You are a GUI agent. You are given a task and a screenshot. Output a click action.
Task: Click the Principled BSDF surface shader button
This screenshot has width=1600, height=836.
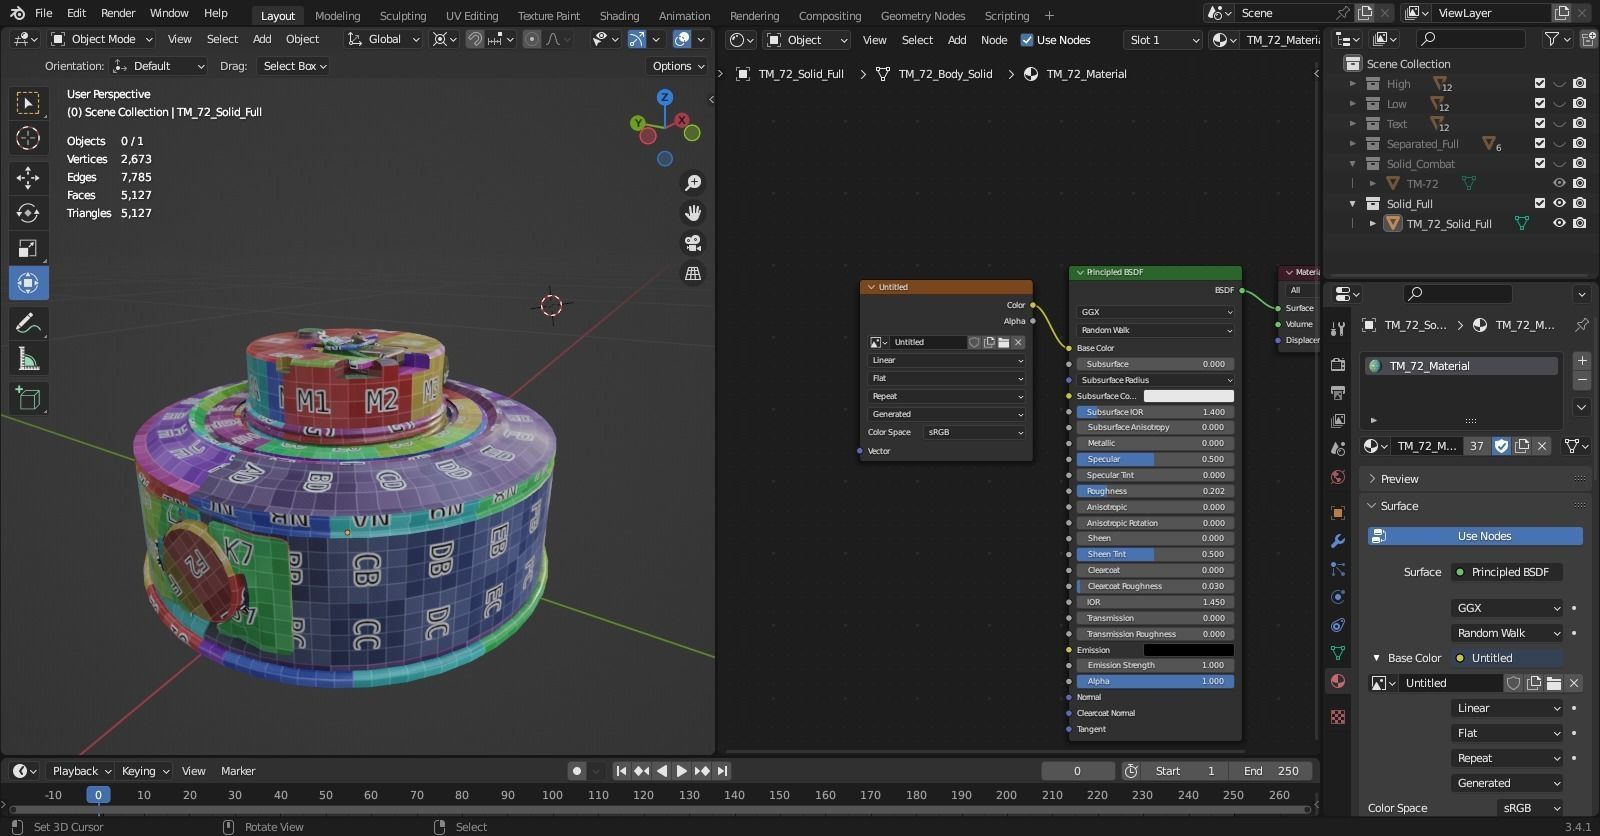click(1507, 572)
